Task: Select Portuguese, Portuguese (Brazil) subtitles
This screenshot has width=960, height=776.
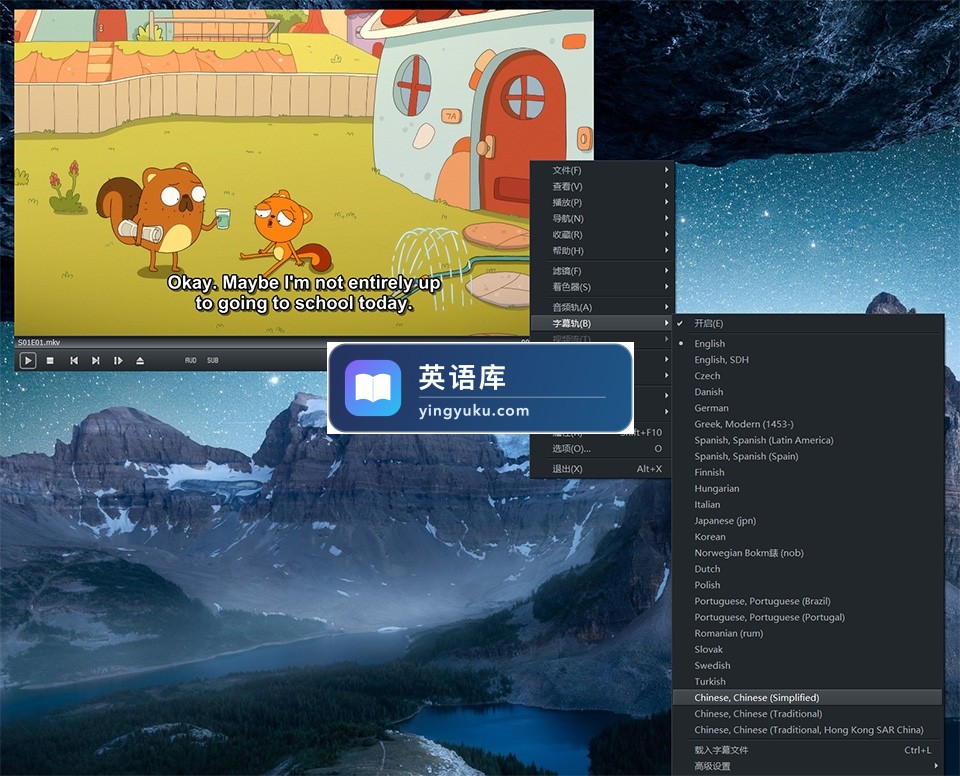Action: click(x=808, y=601)
